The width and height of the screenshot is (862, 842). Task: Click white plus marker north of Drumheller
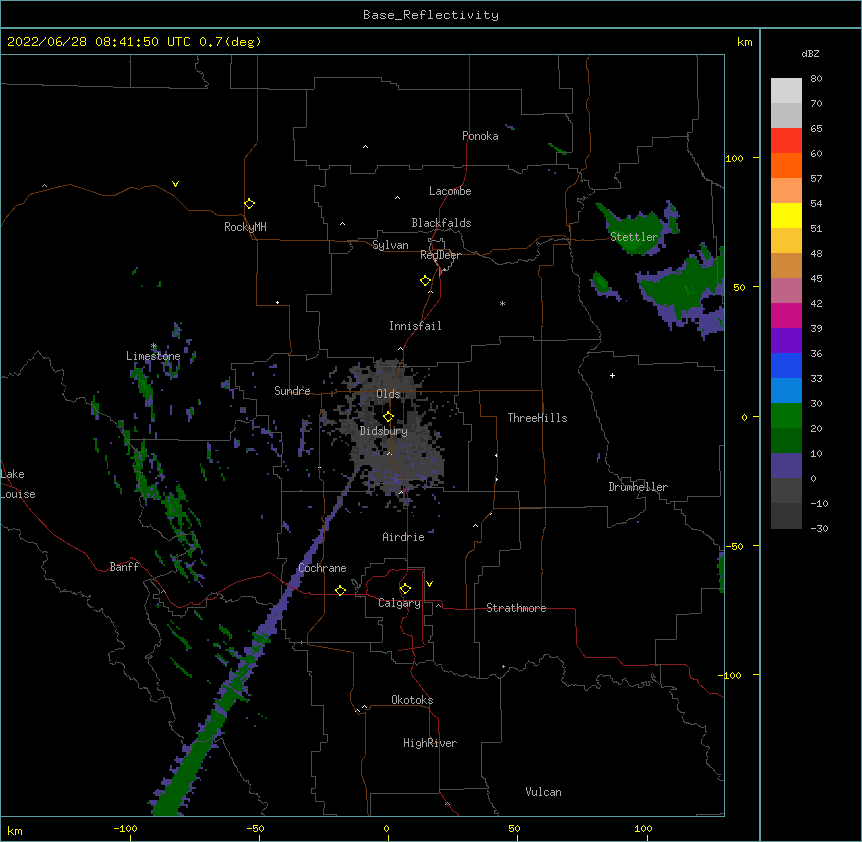612,375
